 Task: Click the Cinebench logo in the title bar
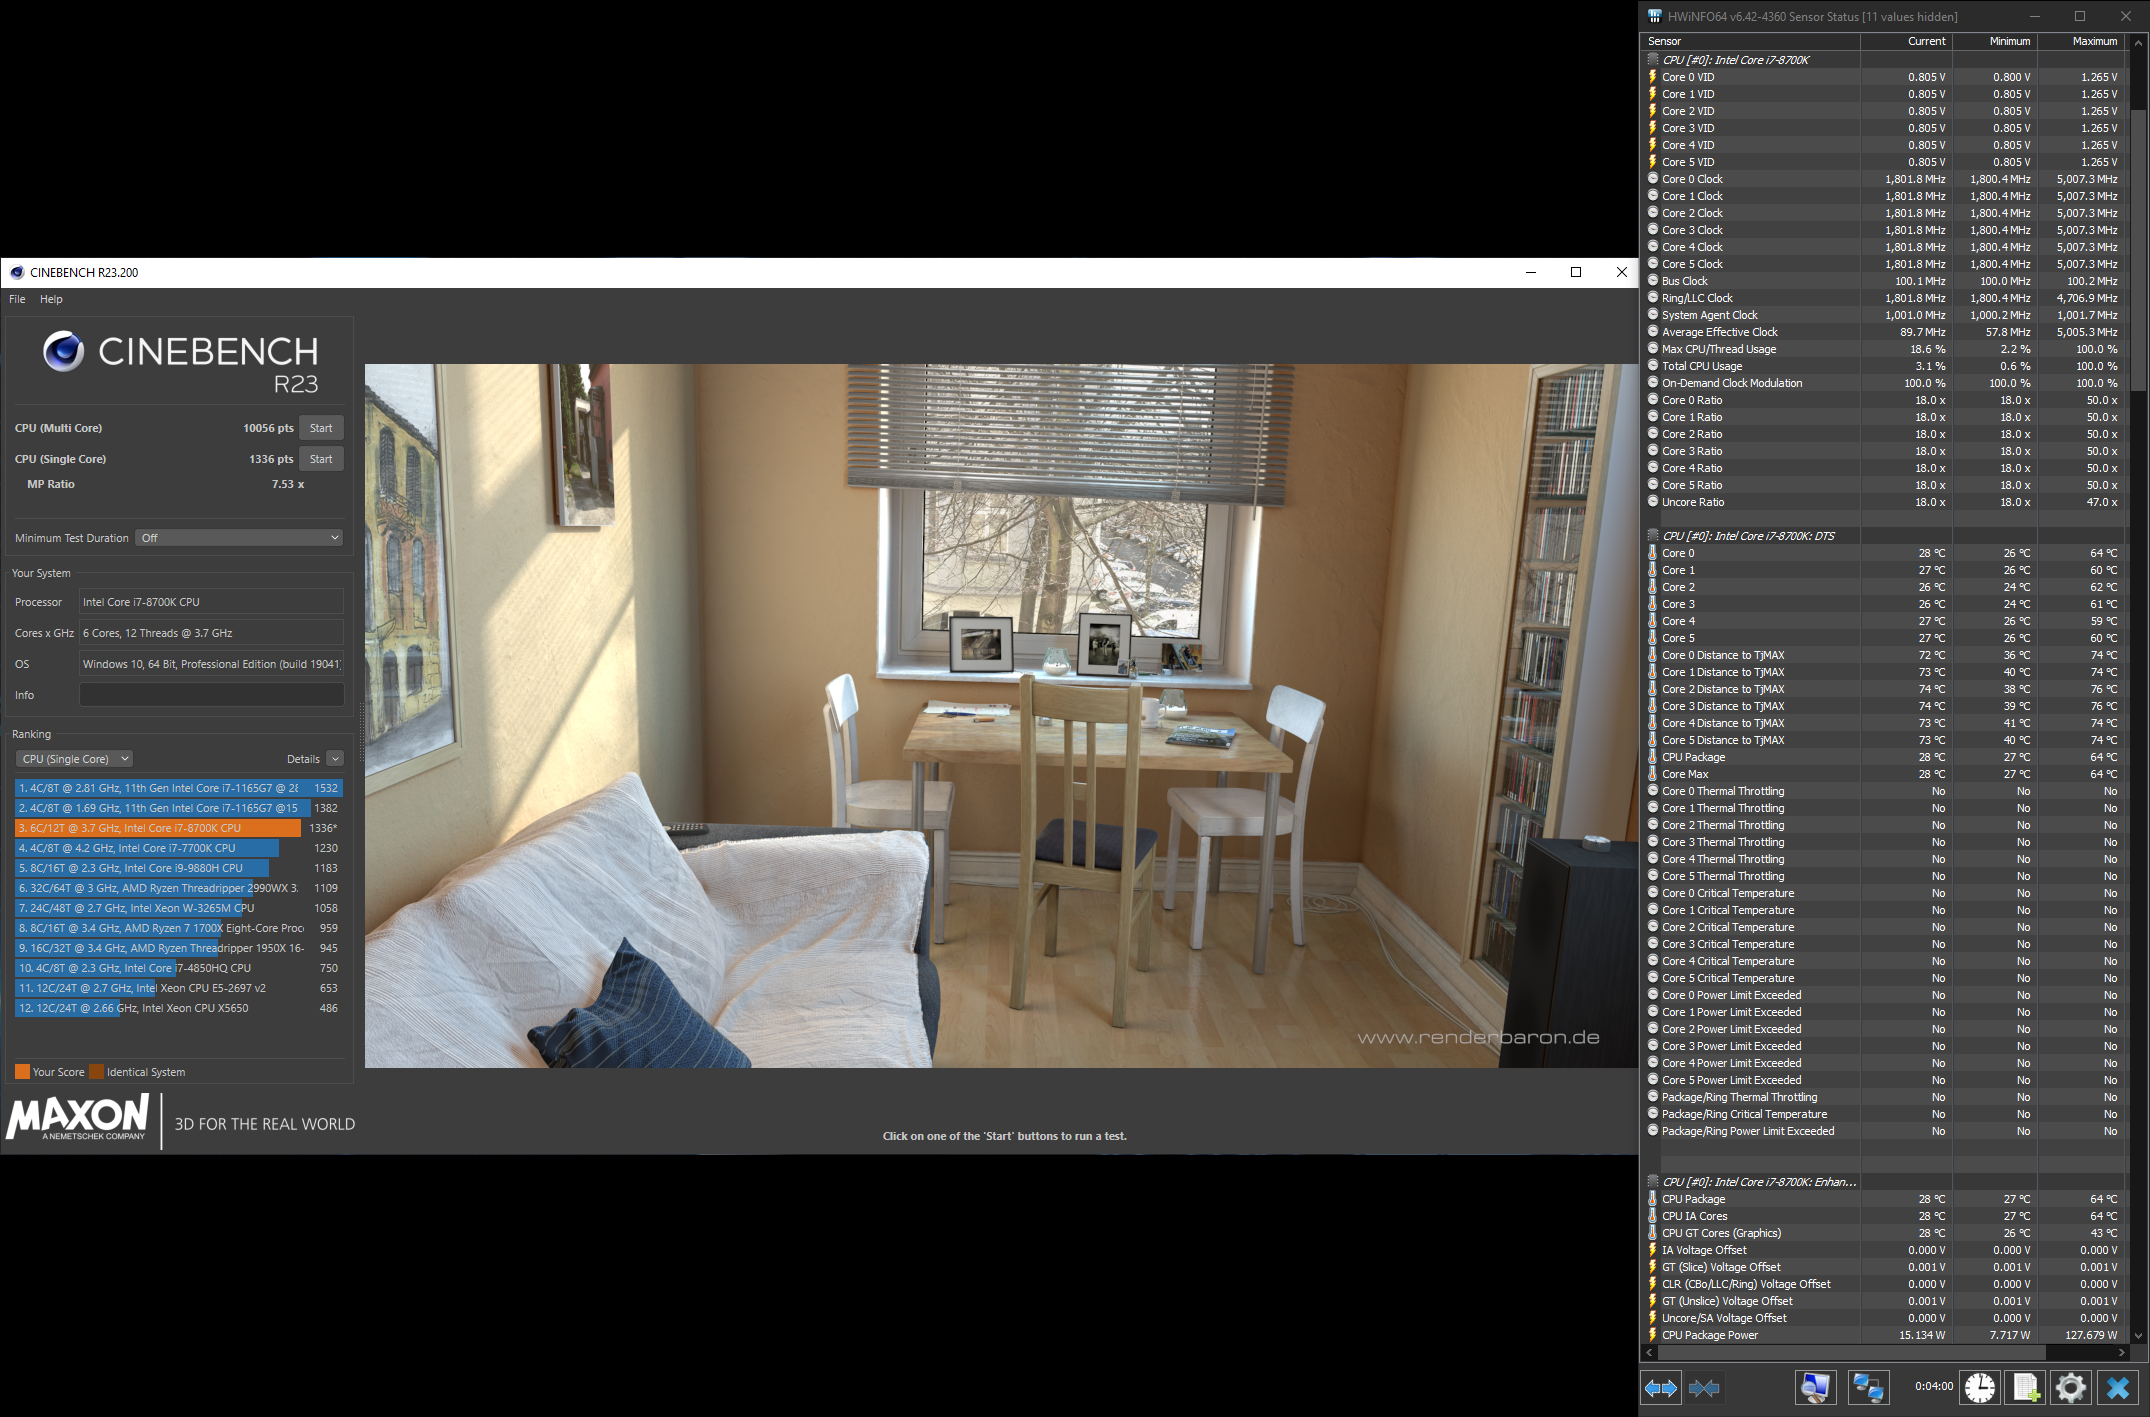point(15,272)
